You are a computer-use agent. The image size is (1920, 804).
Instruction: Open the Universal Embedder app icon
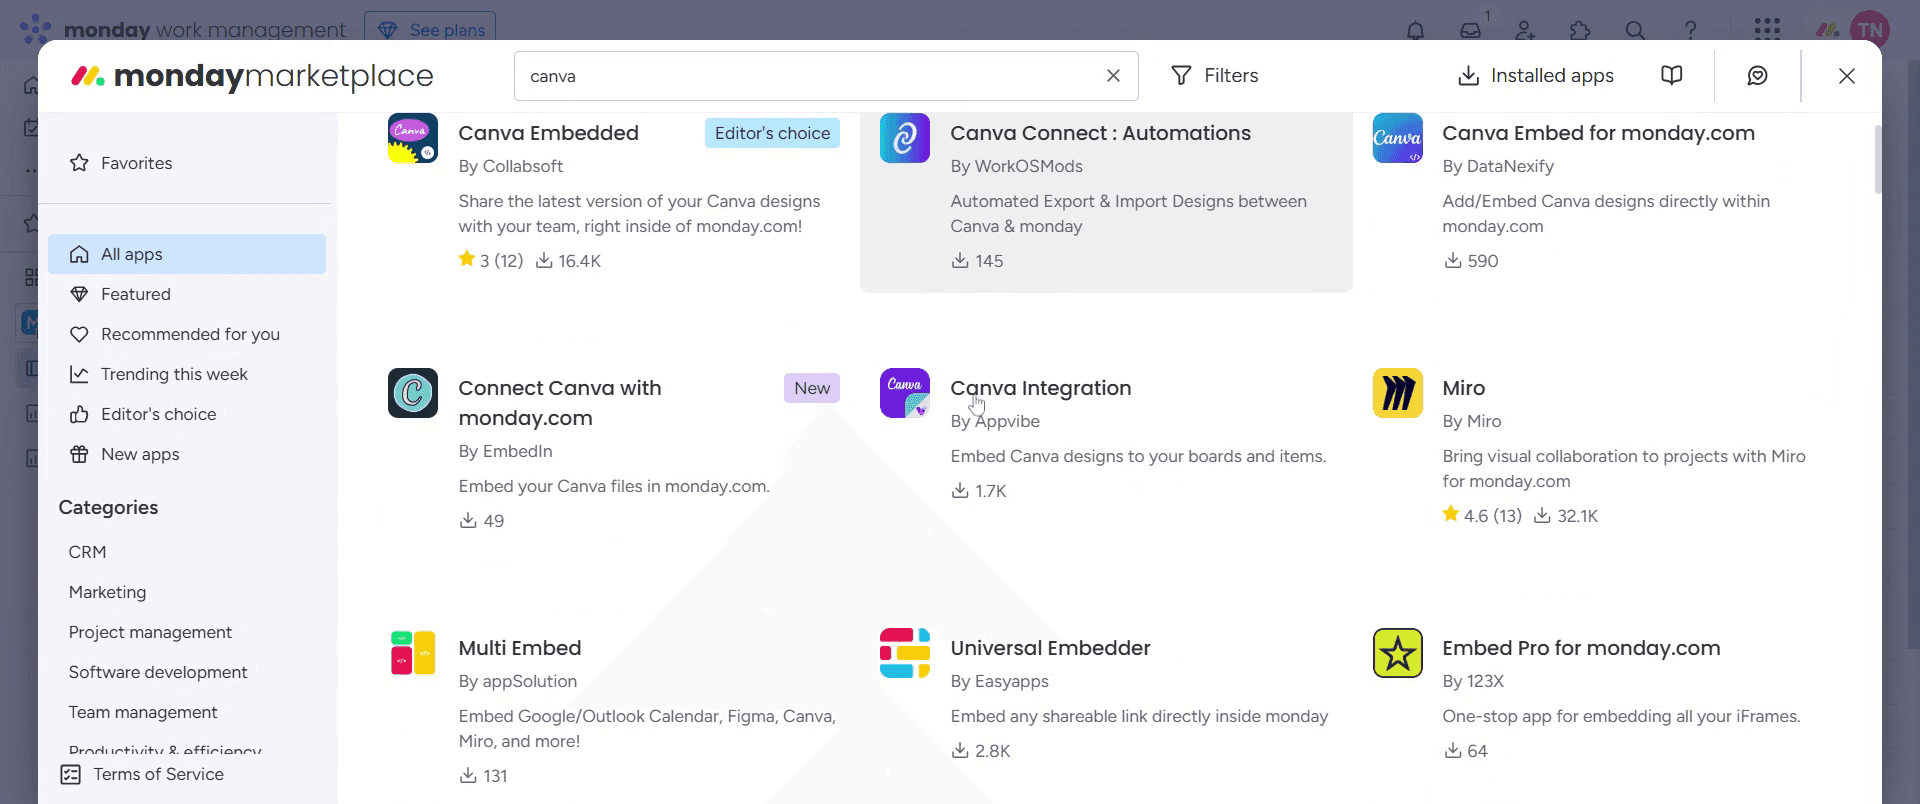coord(905,653)
